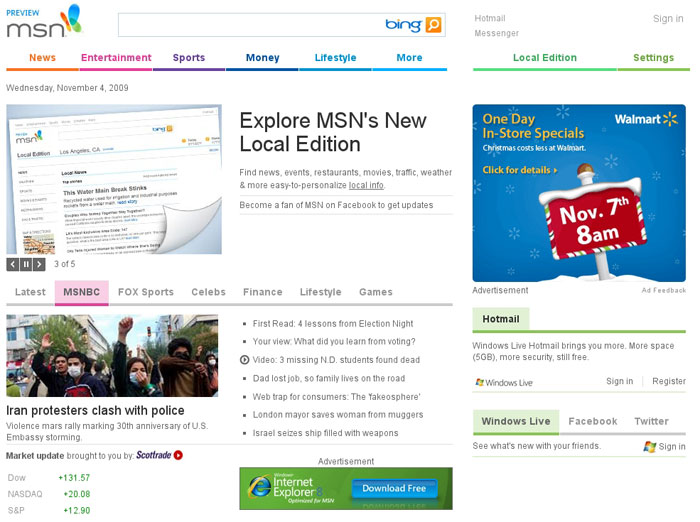Switch to the Facebook social tab
The width and height of the screenshot is (700, 522).
[x=593, y=421]
